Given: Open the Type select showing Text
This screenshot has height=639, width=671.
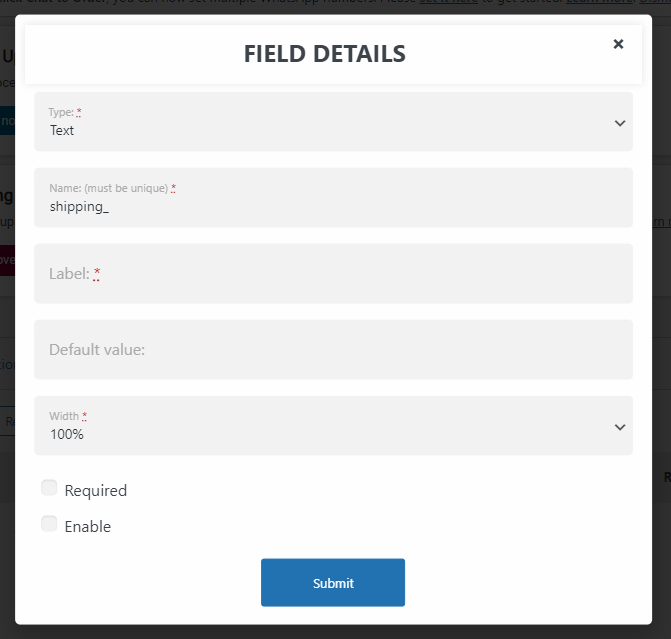Looking at the screenshot, I should [x=333, y=122].
